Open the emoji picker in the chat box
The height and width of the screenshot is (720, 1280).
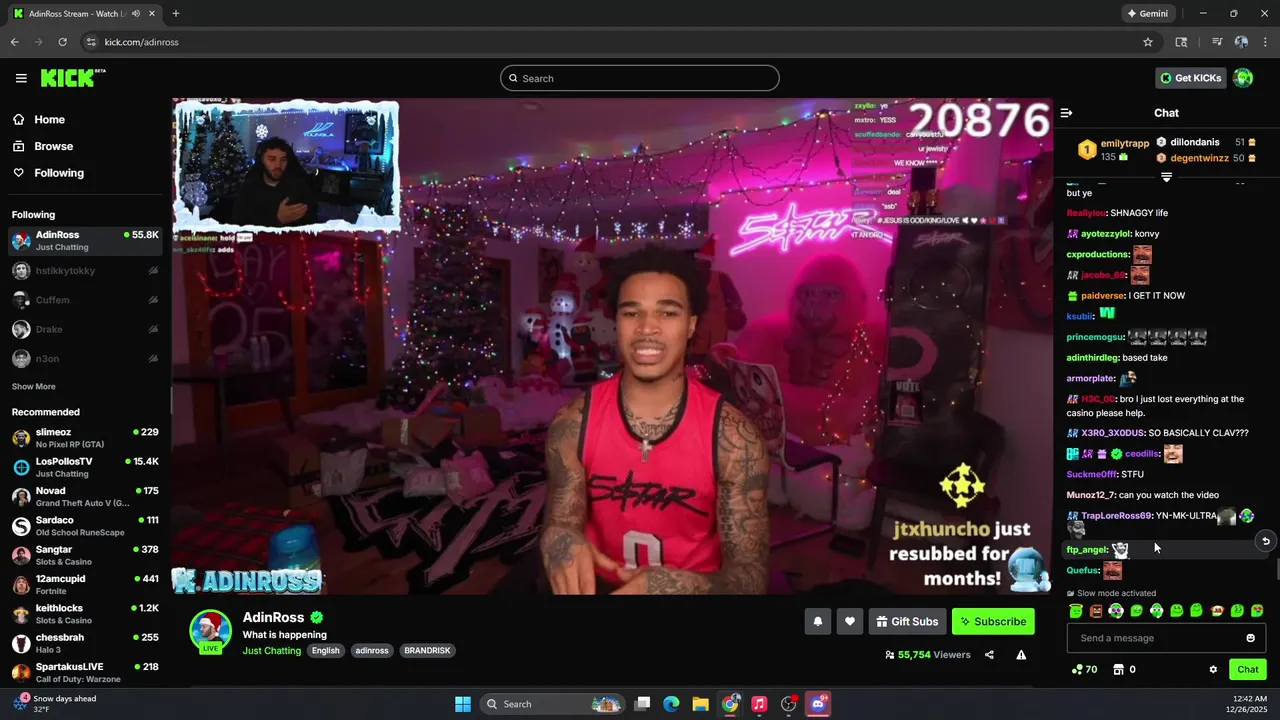(x=1250, y=638)
